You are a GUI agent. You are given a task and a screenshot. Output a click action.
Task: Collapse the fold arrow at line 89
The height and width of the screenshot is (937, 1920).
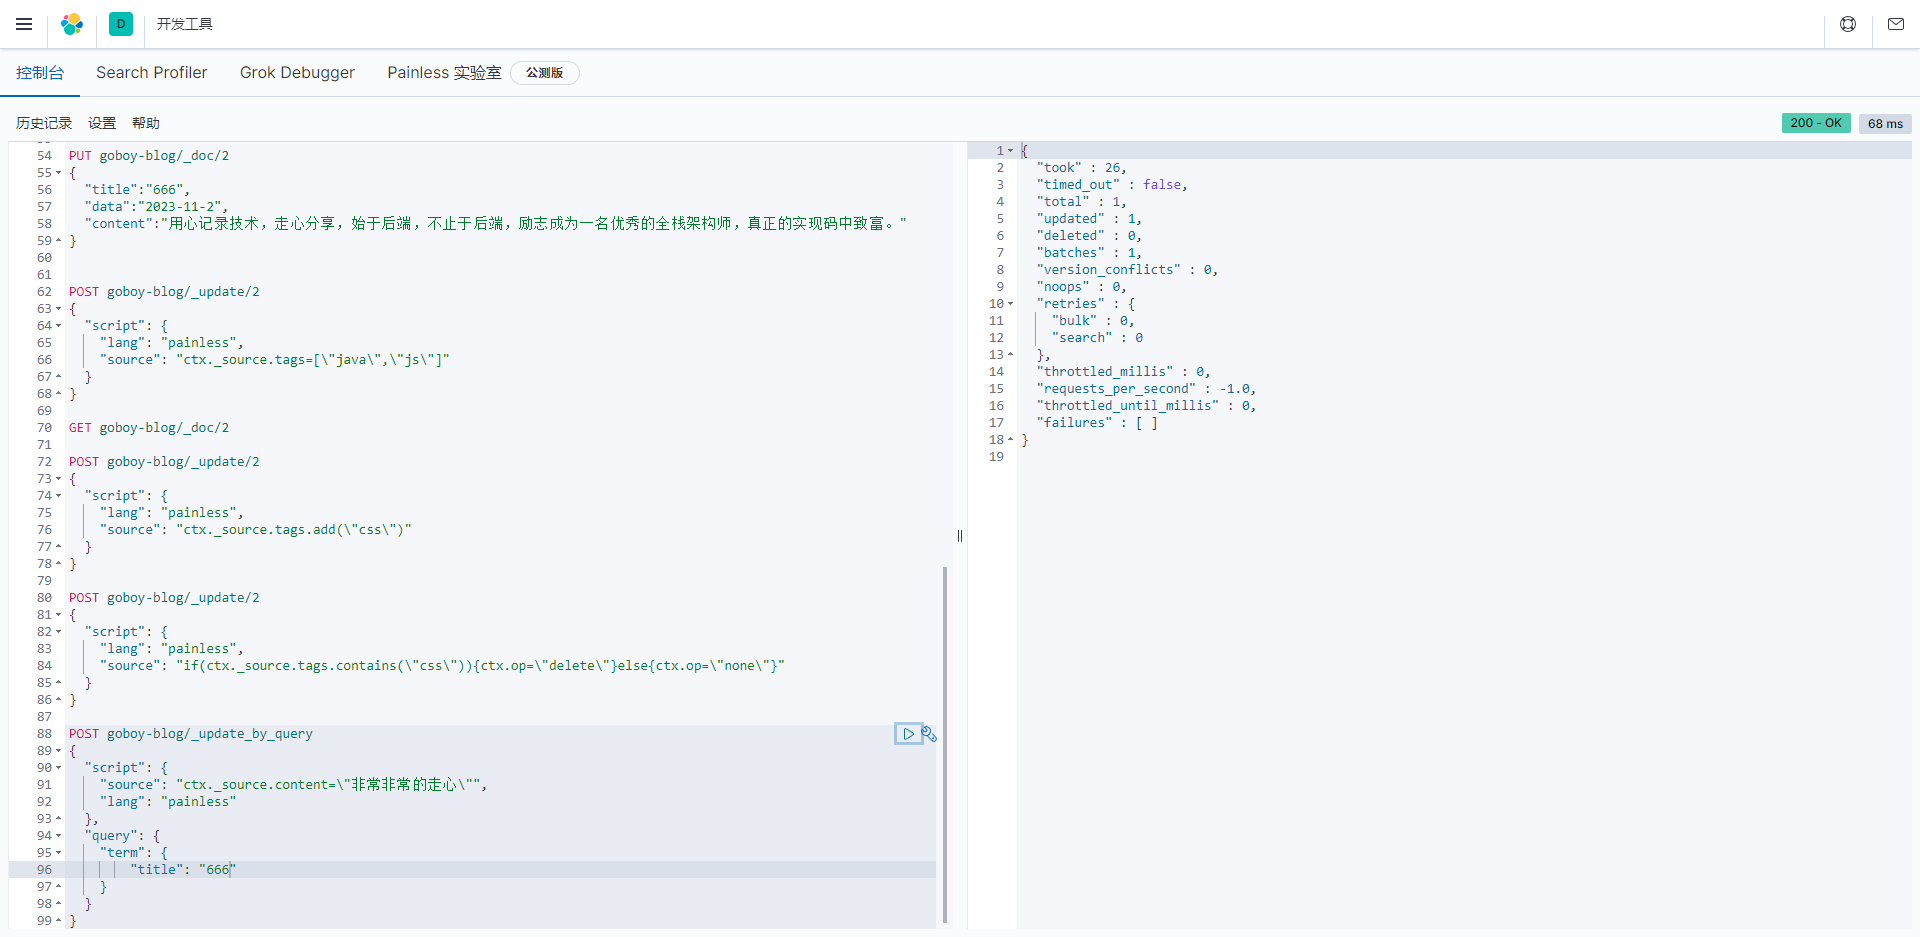pyautogui.click(x=58, y=751)
